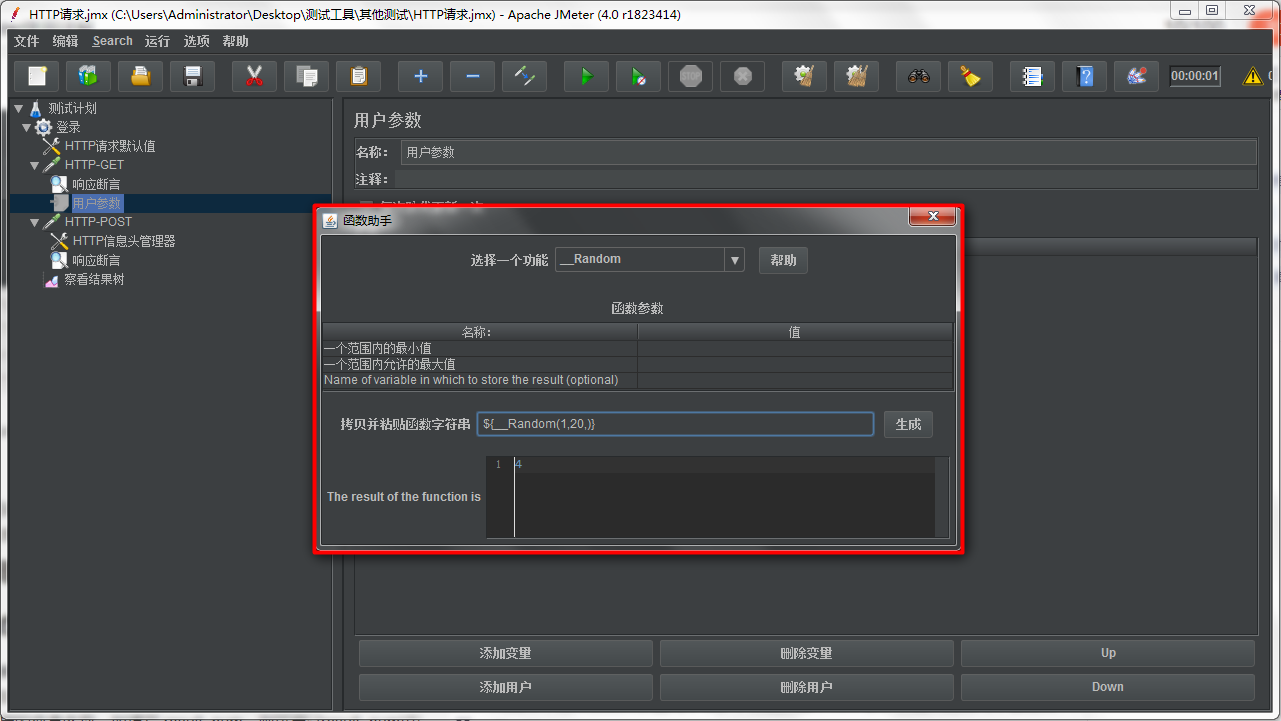Screen dimensions: 1281x721
Task: Open the Templates toolbar icon
Action: click(89, 76)
